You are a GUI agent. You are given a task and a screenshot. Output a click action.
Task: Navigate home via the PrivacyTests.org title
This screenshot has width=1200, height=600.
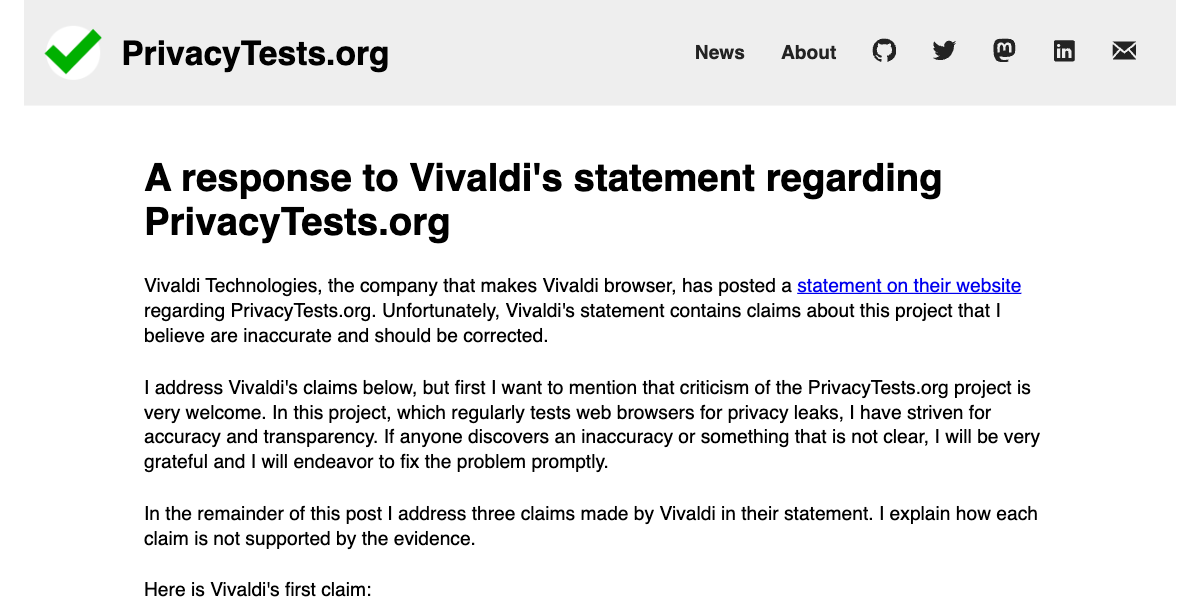pos(255,54)
